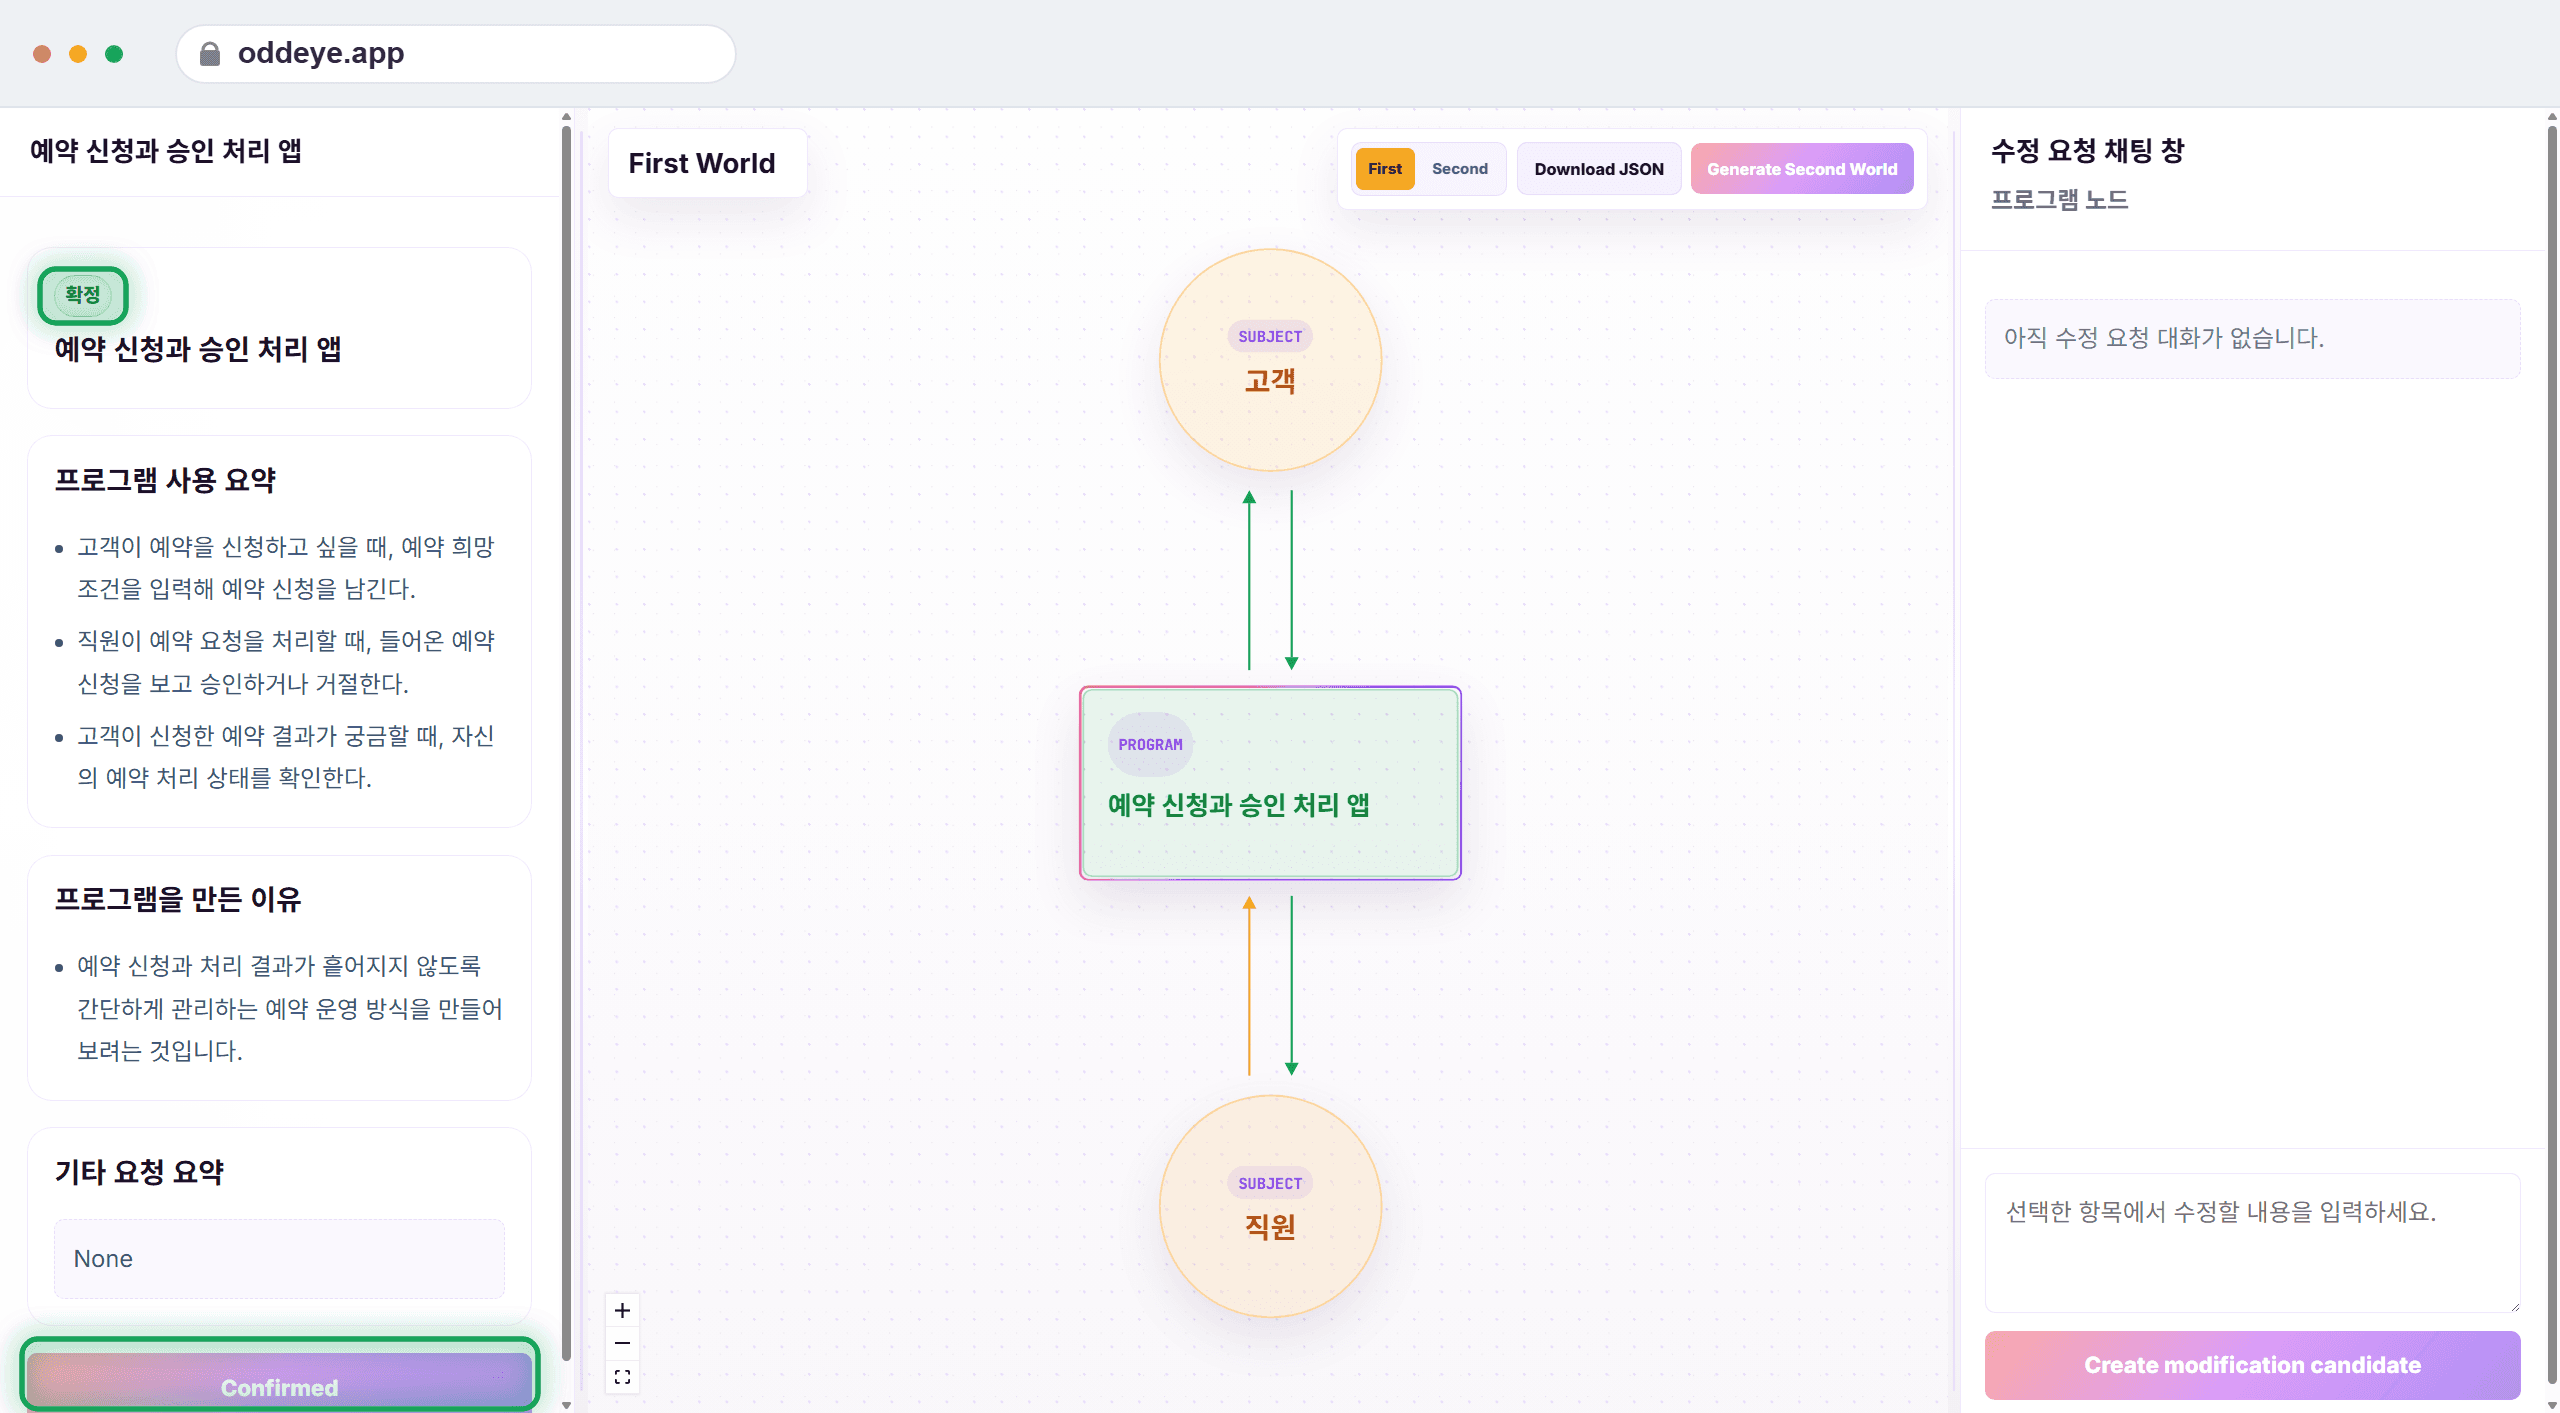Click Generate Second World button
Screen dimensions: 2560x1413
[1802, 169]
